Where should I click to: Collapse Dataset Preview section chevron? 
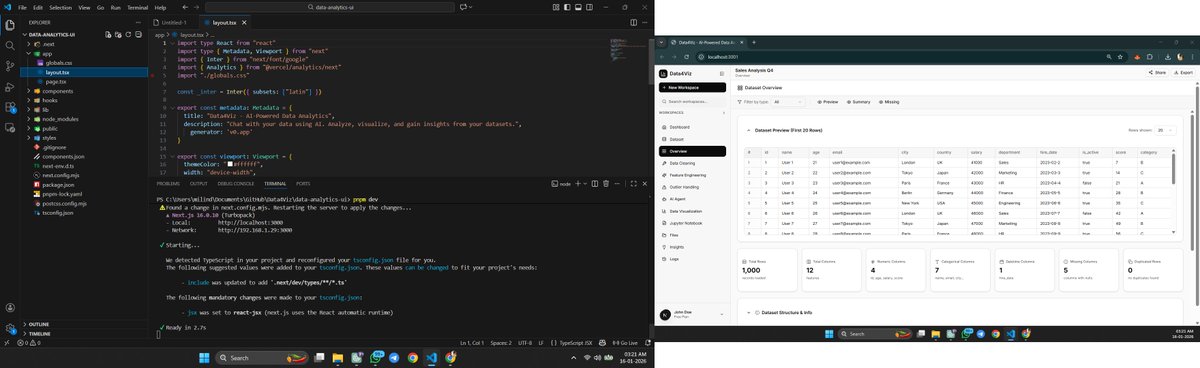[748, 131]
